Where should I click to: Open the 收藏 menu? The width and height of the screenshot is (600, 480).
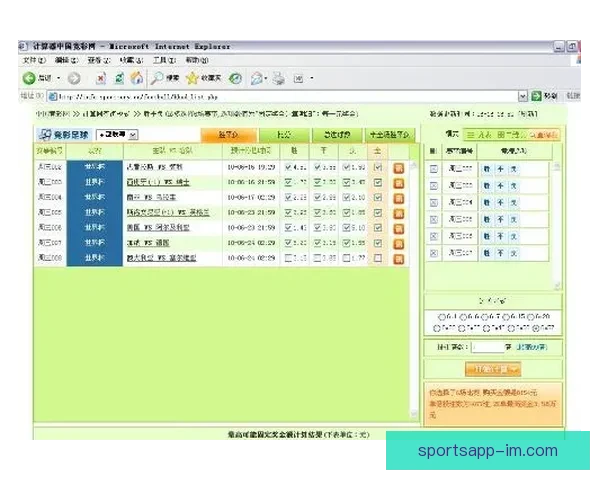tap(131, 60)
